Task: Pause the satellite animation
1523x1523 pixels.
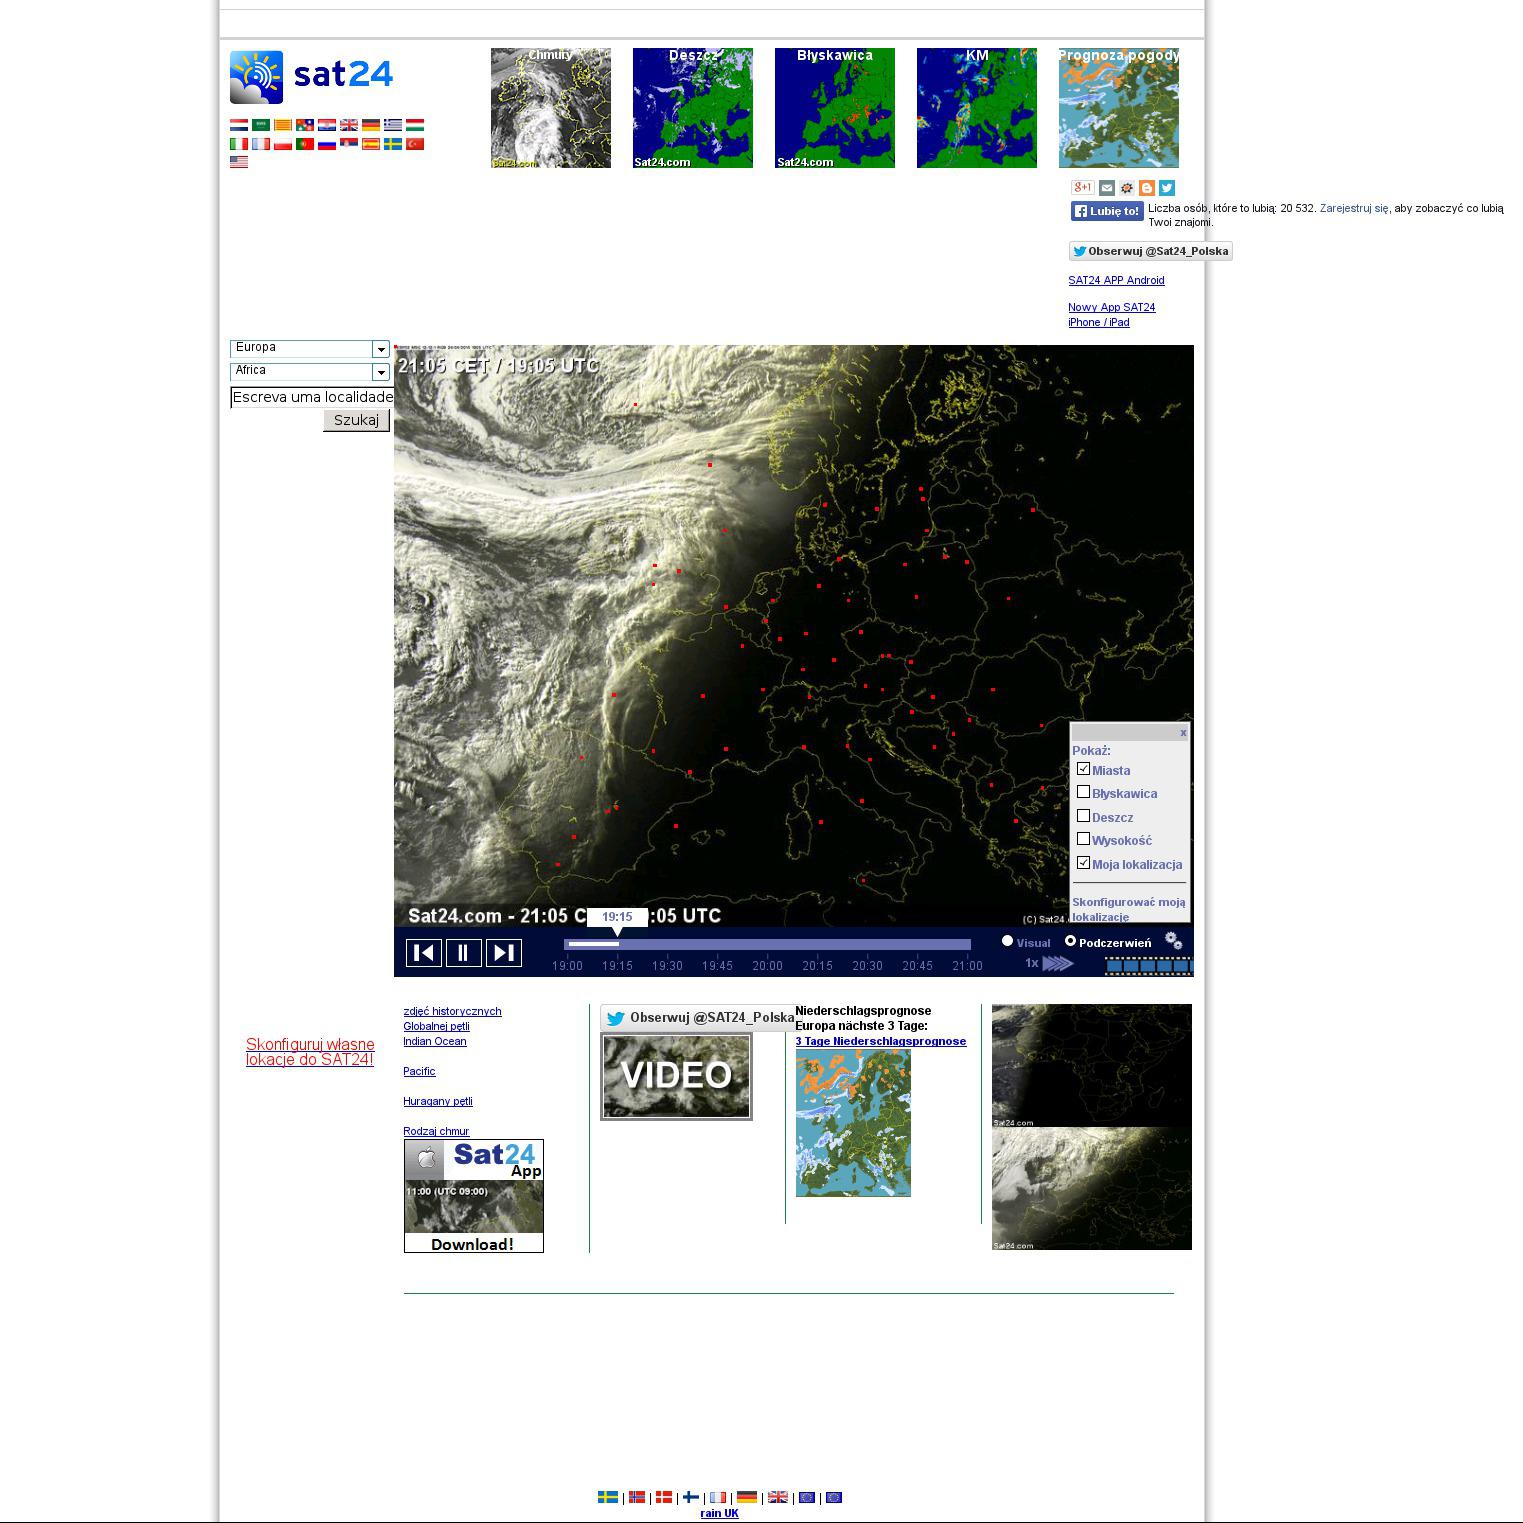Action: coord(463,953)
